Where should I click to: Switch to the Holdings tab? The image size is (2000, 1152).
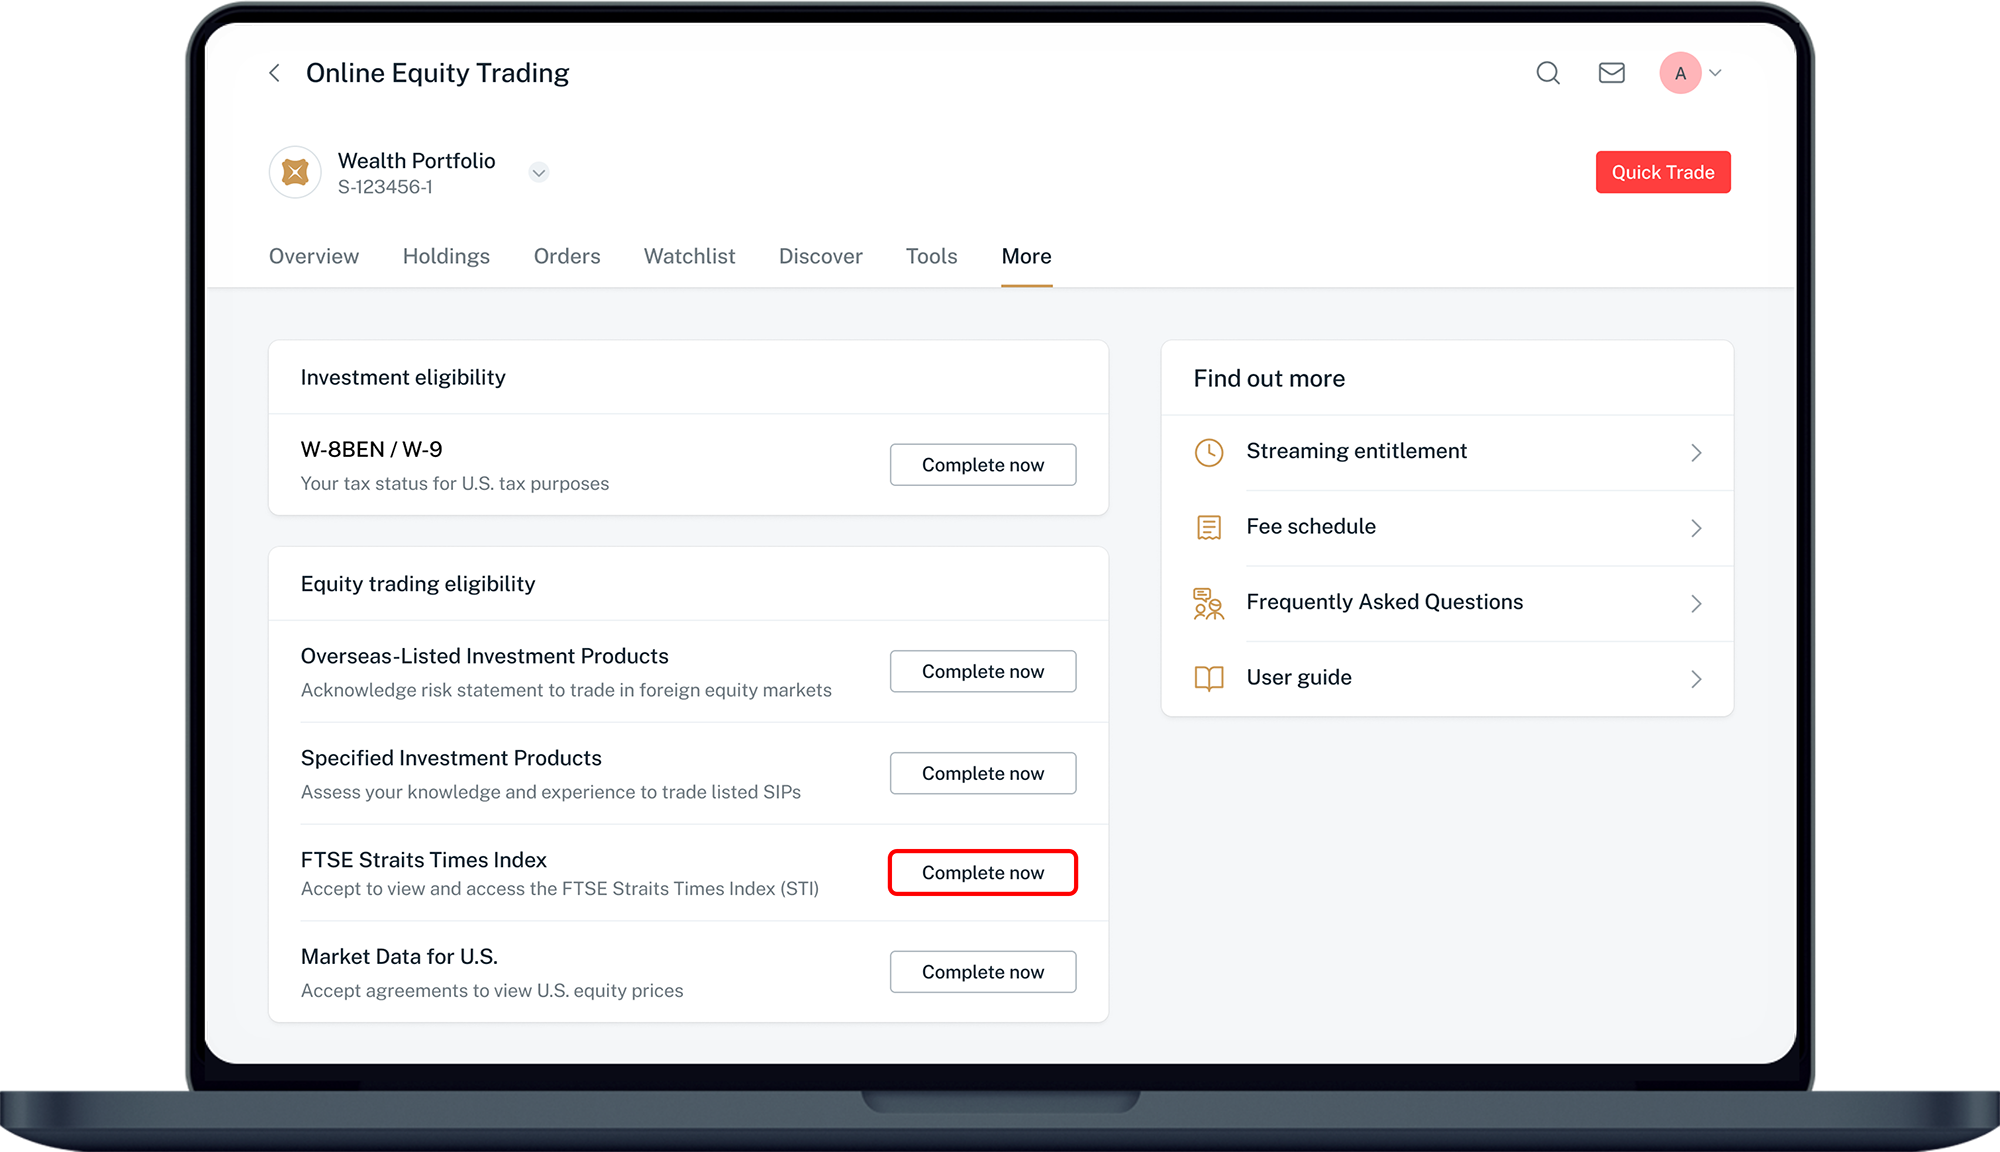coord(446,256)
